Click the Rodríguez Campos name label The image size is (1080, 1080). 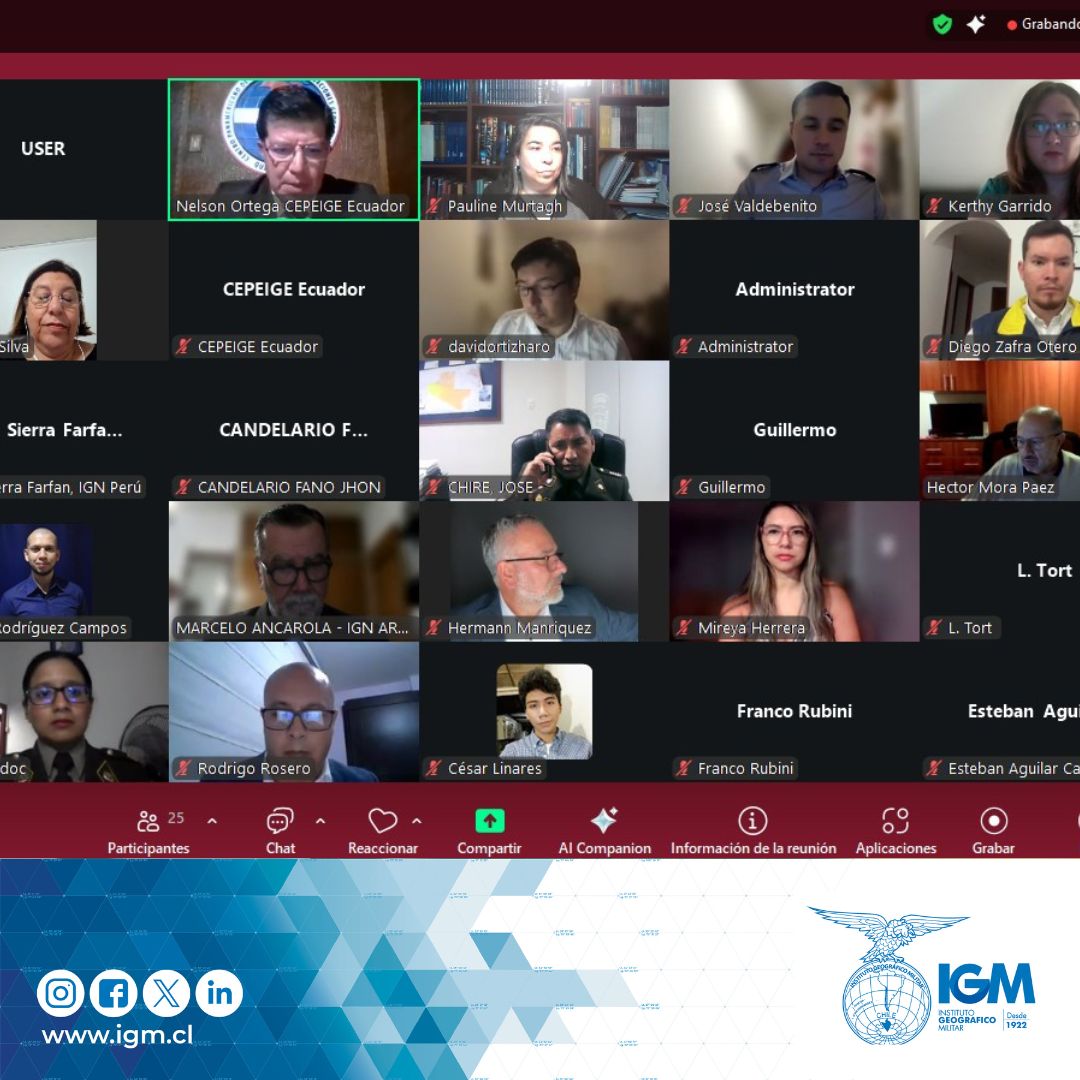coord(63,627)
